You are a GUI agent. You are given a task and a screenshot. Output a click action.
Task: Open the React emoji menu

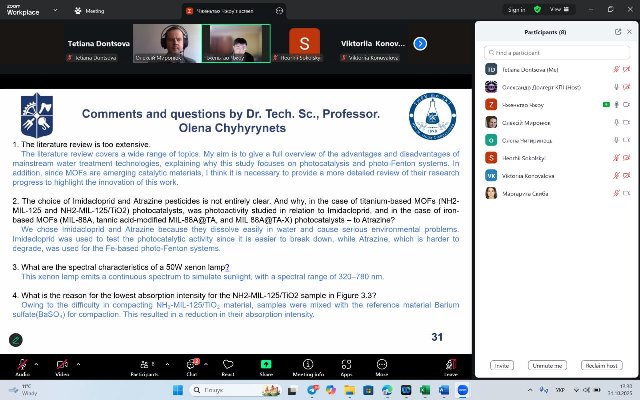tap(229, 366)
